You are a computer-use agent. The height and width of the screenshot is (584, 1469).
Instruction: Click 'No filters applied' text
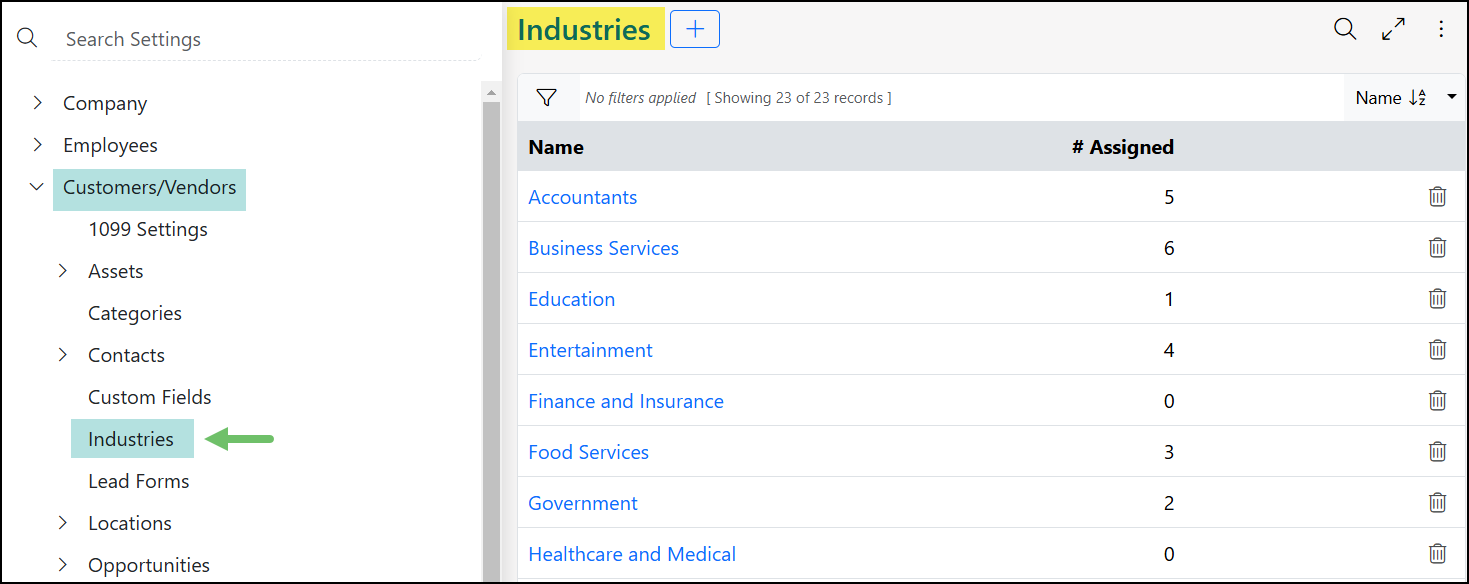[641, 98]
